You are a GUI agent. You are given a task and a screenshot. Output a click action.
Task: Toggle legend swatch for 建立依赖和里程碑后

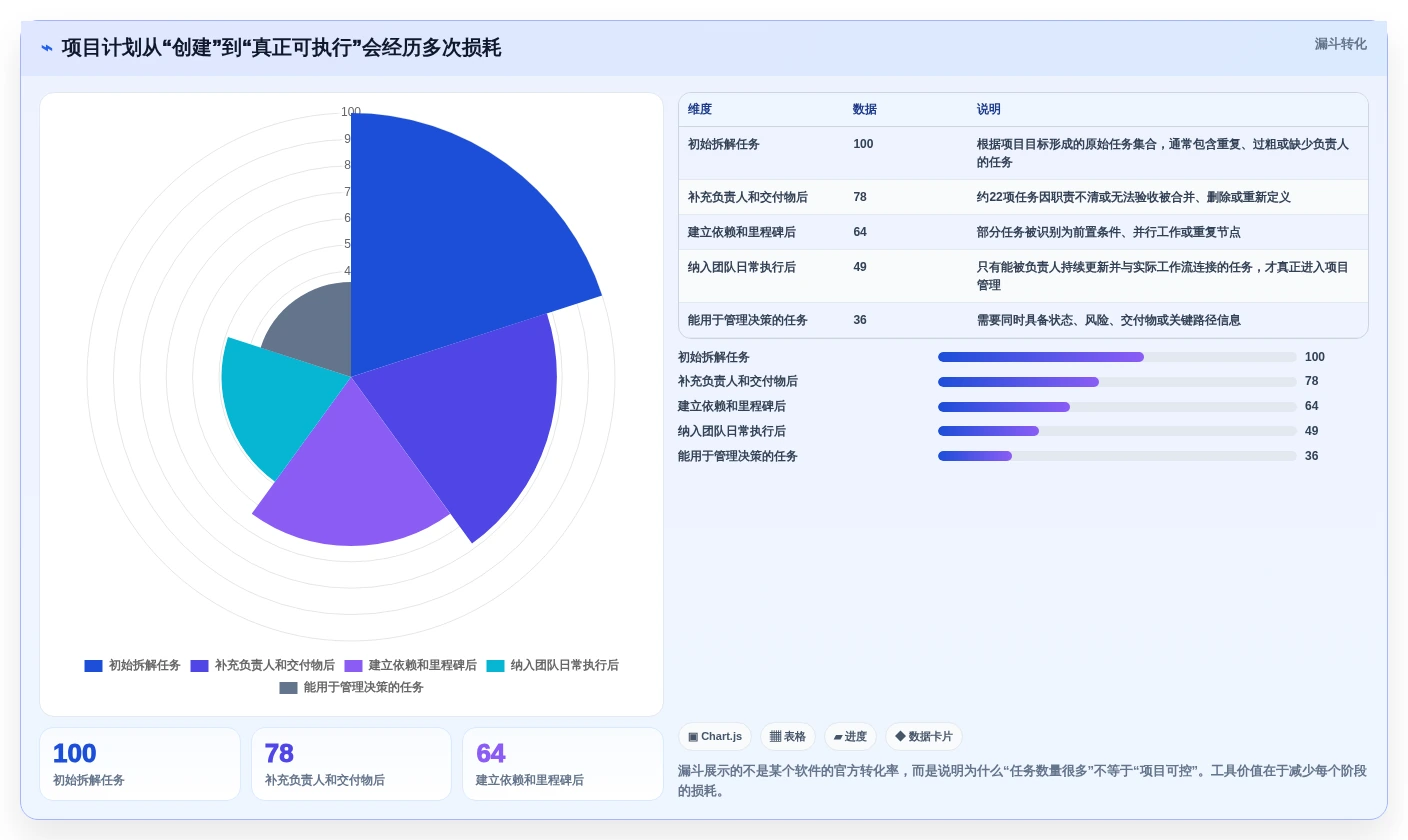[x=353, y=666]
